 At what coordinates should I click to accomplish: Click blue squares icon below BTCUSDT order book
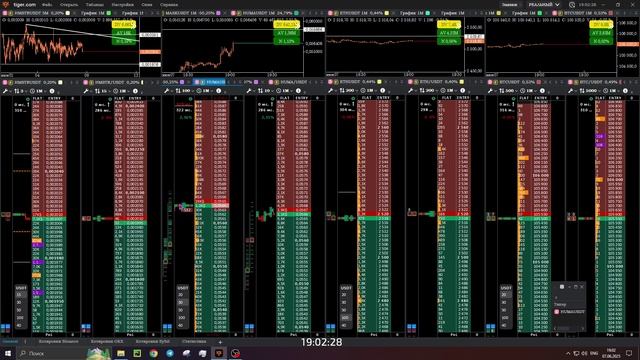491,327
